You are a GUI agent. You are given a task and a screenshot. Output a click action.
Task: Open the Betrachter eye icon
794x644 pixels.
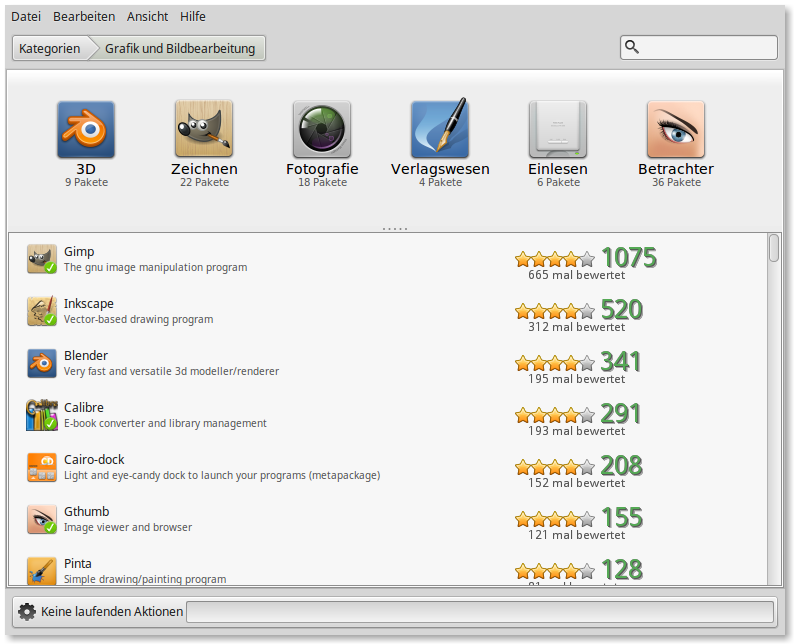point(676,130)
